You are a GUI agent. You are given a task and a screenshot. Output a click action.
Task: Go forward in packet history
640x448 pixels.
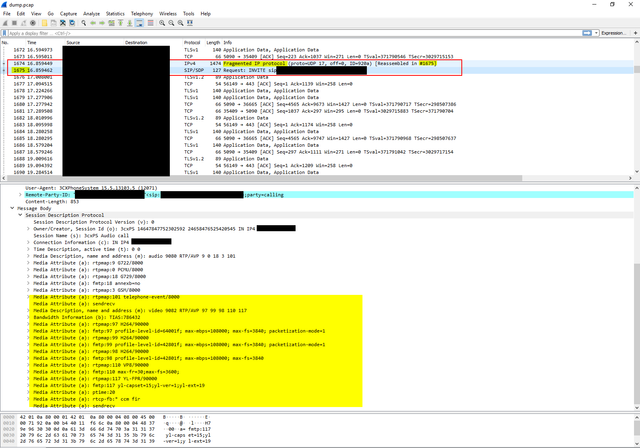102,23
